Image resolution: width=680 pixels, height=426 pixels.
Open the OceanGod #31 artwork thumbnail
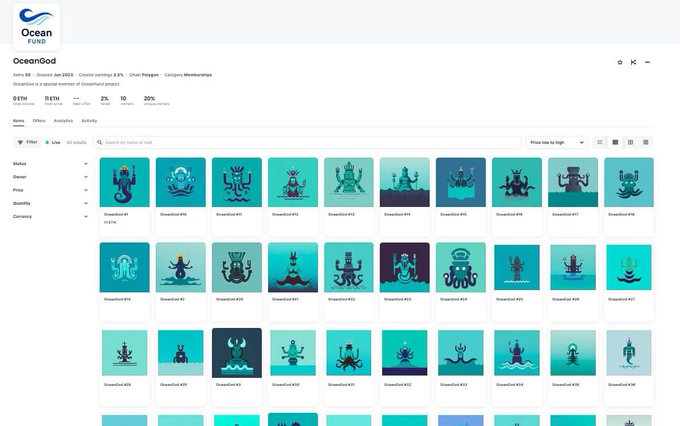click(349, 353)
